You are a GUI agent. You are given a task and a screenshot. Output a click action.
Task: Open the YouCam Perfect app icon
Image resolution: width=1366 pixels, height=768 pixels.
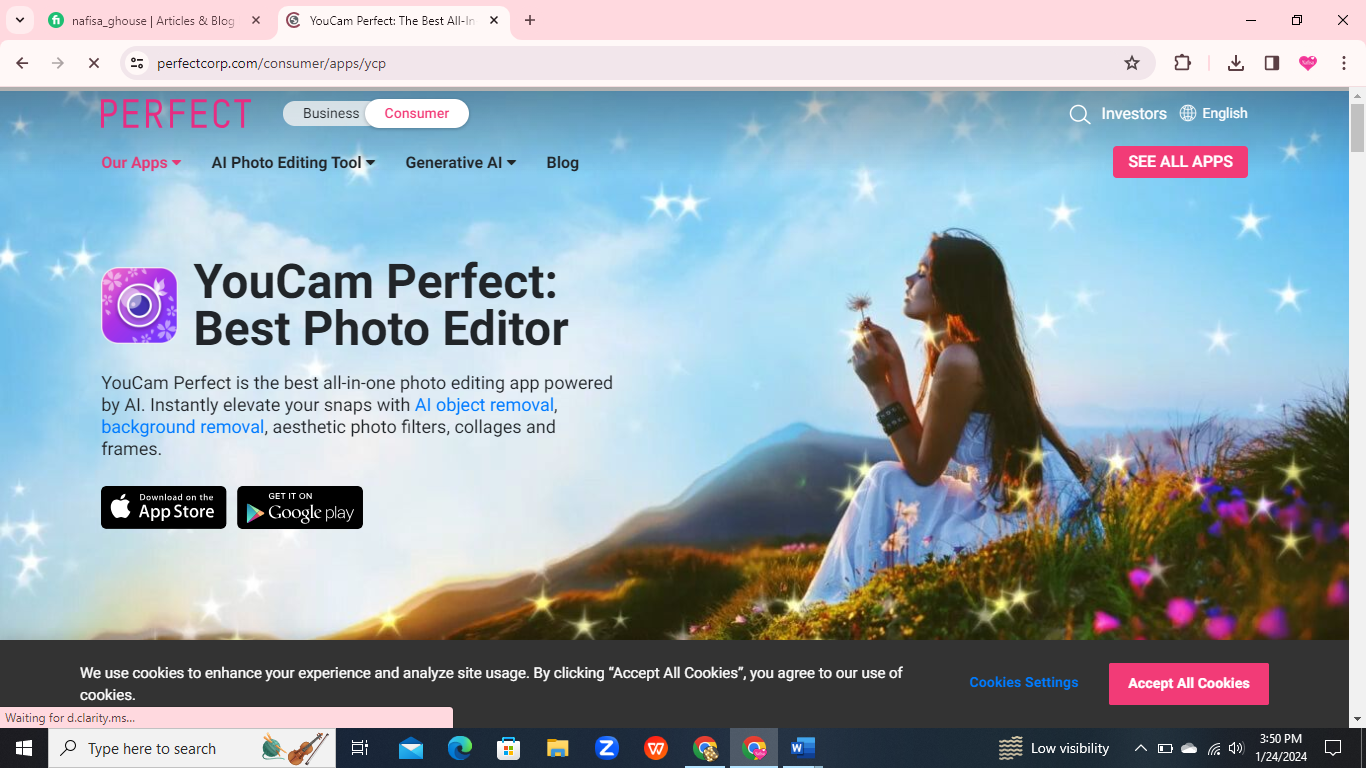tap(139, 305)
